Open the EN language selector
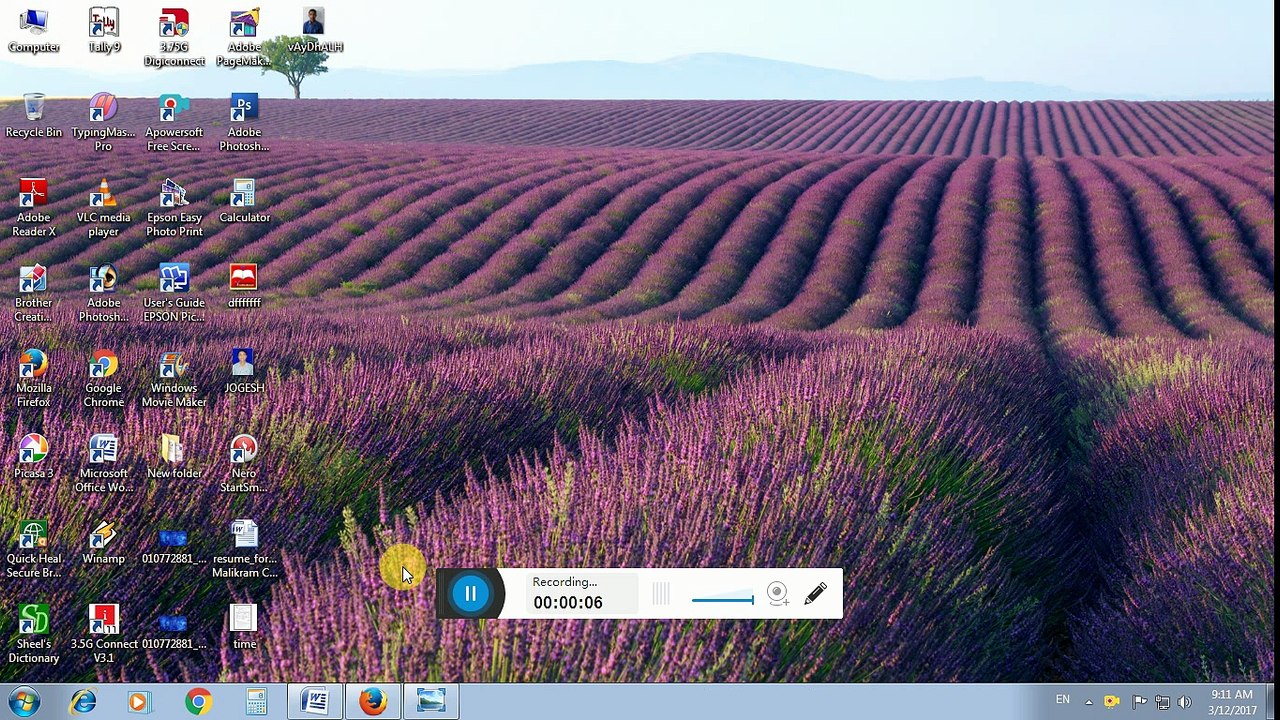The image size is (1280, 720). 1062,700
